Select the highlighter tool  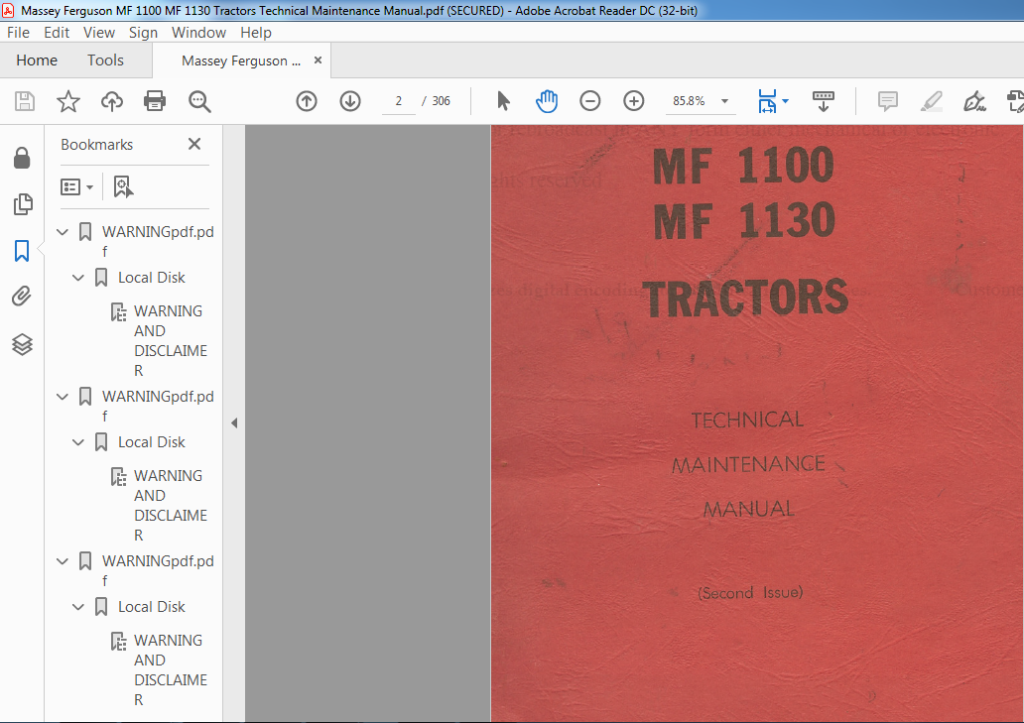pyautogui.click(x=931, y=101)
